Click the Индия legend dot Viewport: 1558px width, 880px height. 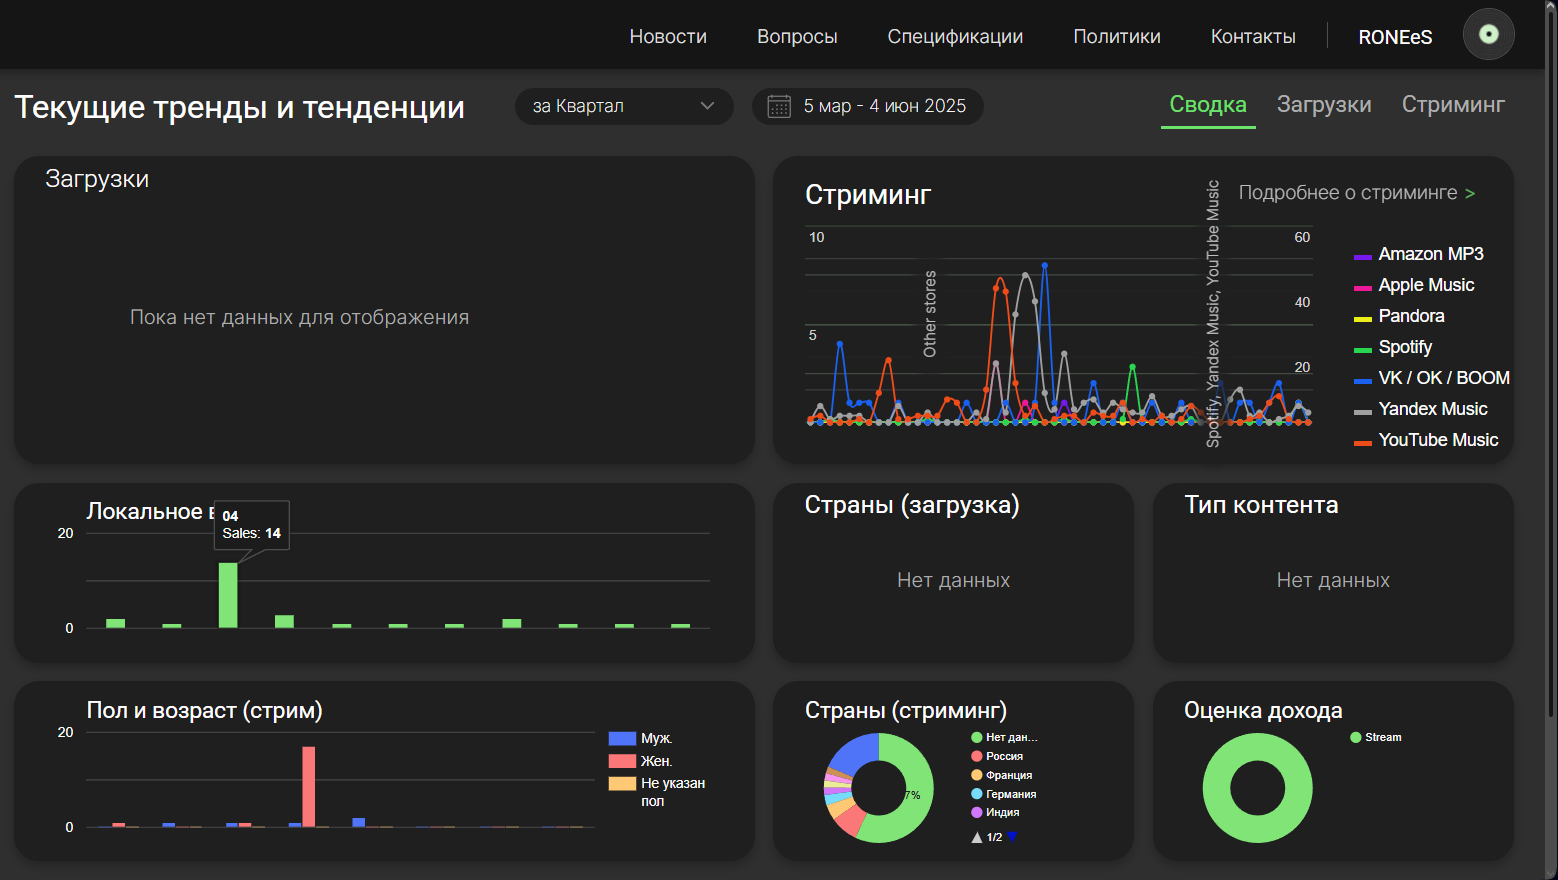tap(977, 812)
